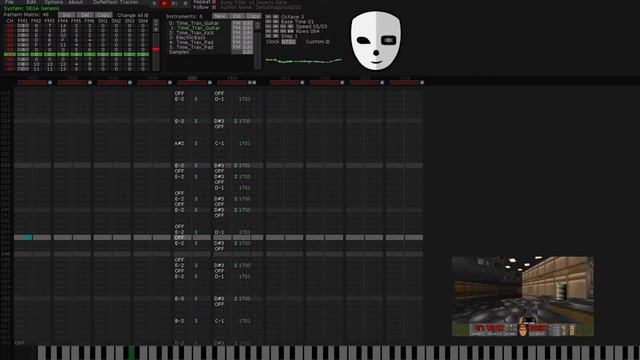
Task: Click the green oscilloscope waveform display
Action: point(304,61)
